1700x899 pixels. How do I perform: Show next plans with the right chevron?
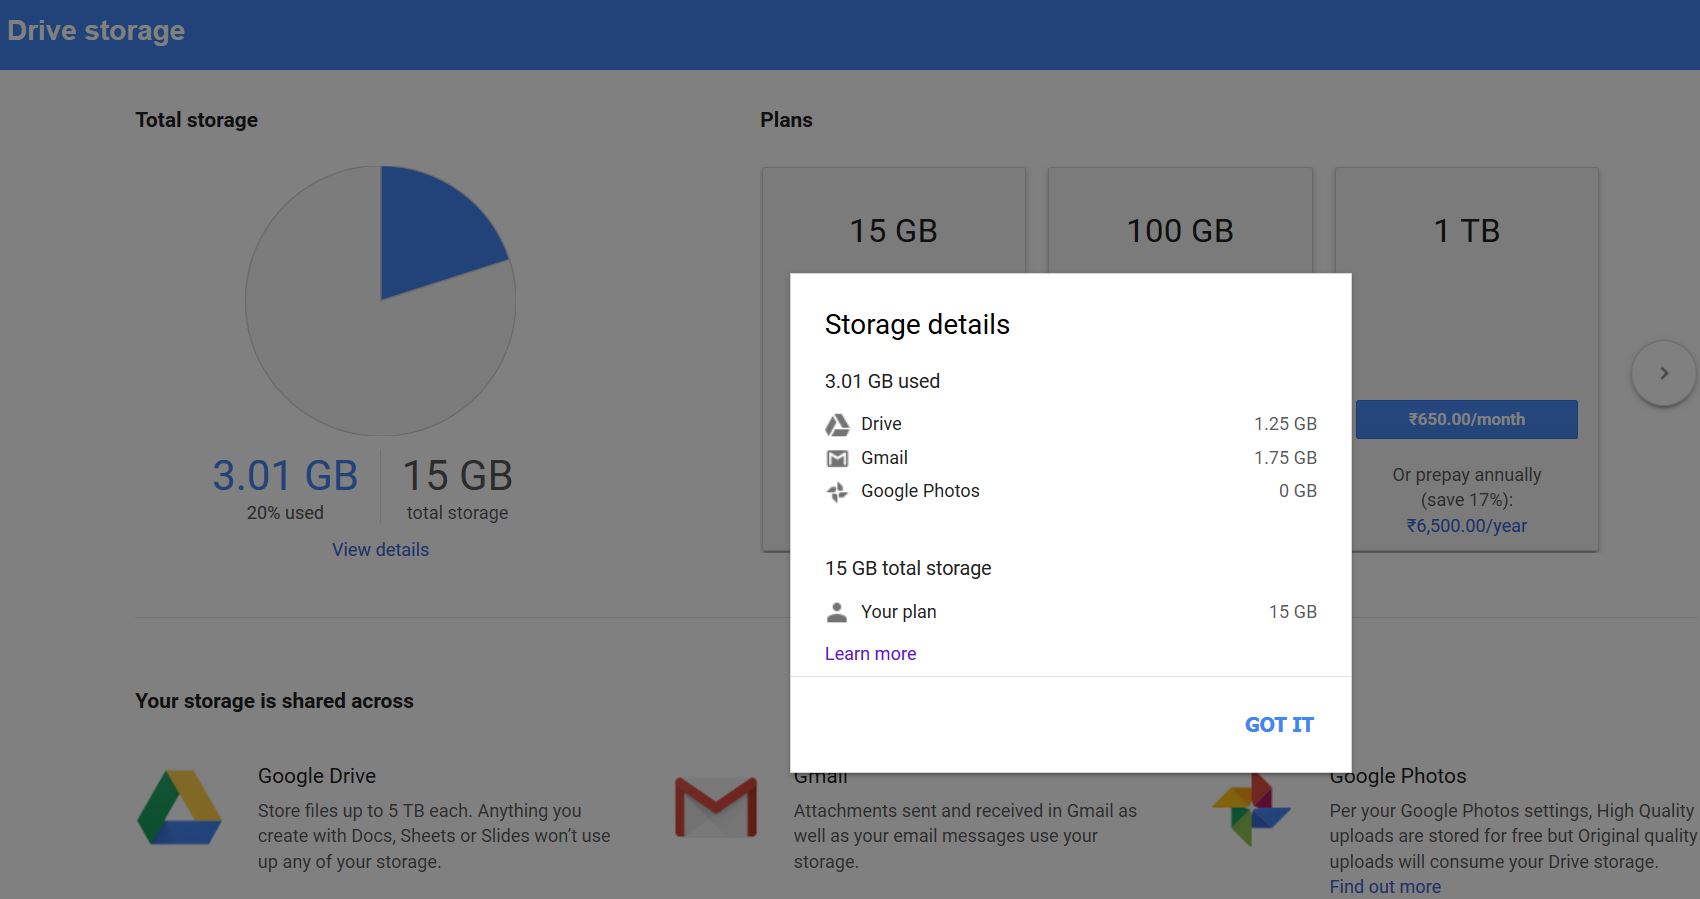(1664, 373)
